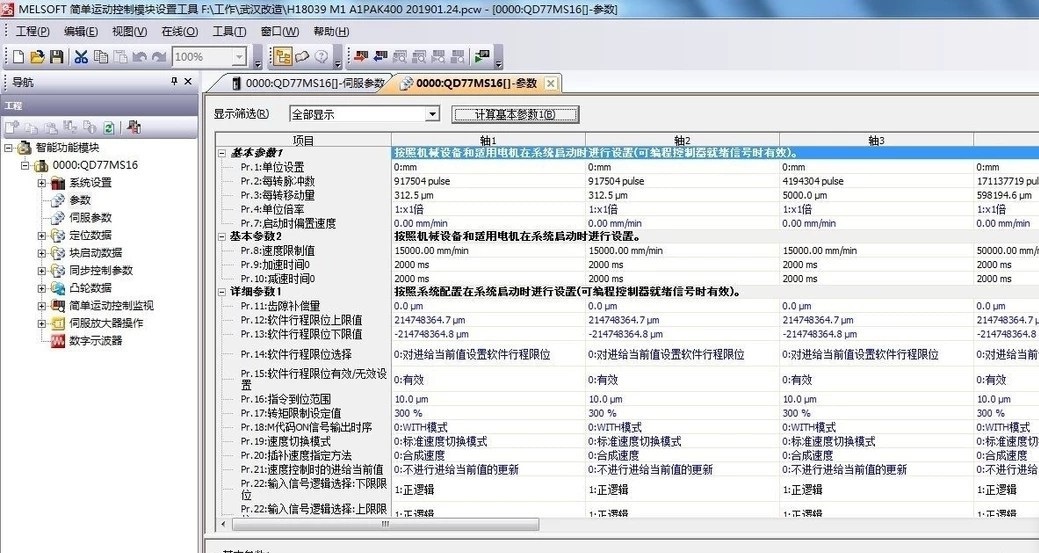The height and width of the screenshot is (553, 1039).
Task: Click the last grayed monitor icon before the separator
Action: [457, 57]
